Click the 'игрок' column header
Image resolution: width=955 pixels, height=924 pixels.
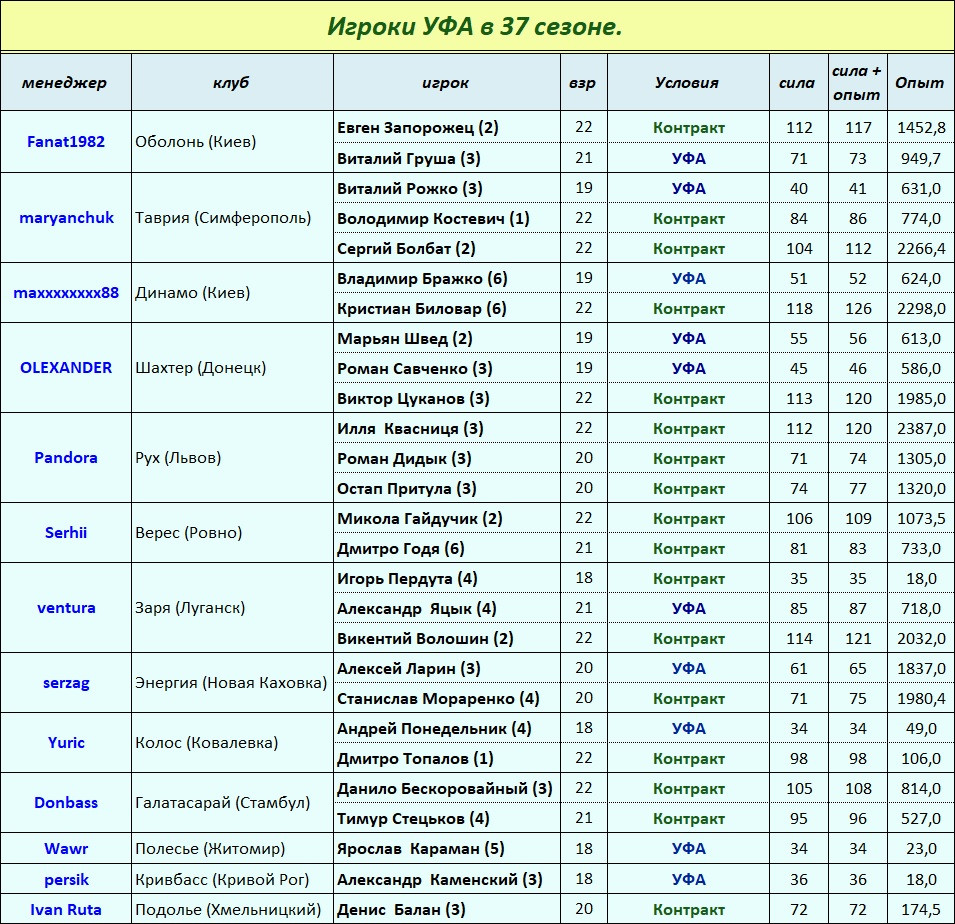click(x=446, y=83)
